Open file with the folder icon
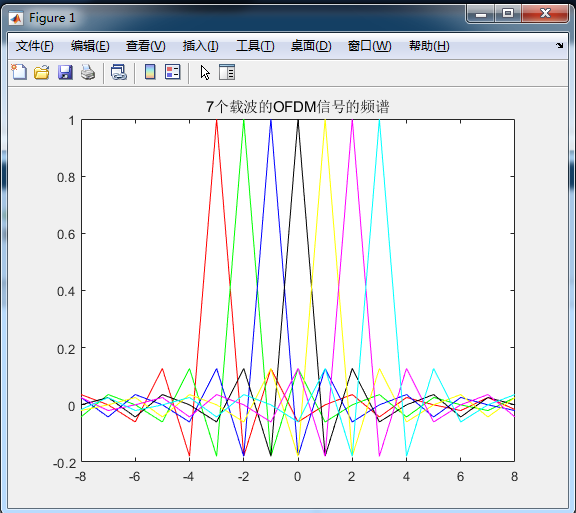The height and width of the screenshot is (513, 576). pyautogui.click(x=42, y=72)
